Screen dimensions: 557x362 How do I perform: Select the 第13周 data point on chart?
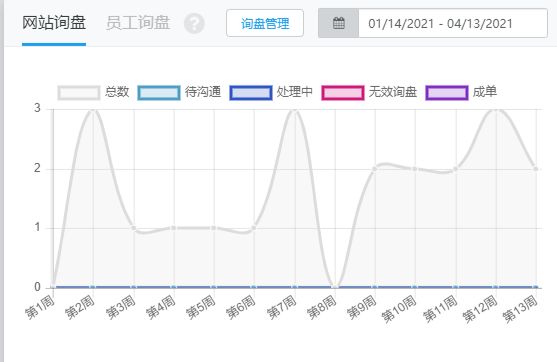(x=536, y=169)
